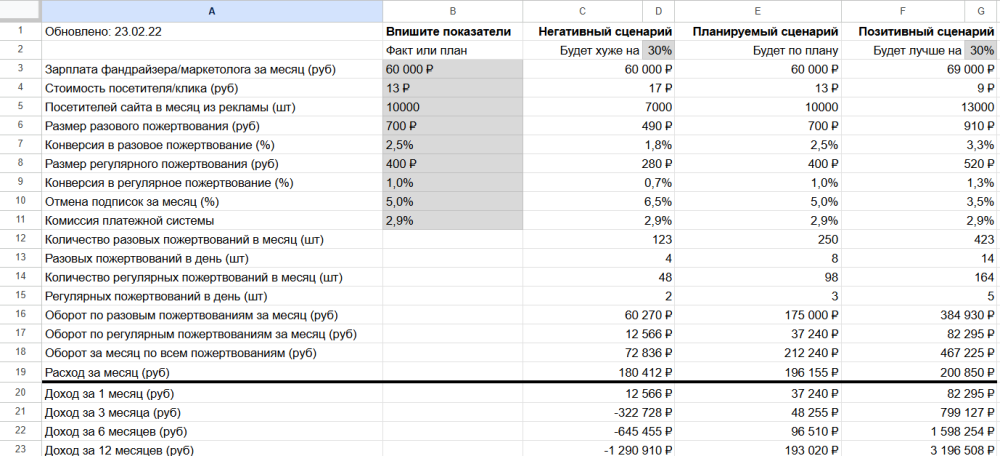Click label 'Комиссия платежной системы'

click(x=129, y=221)
